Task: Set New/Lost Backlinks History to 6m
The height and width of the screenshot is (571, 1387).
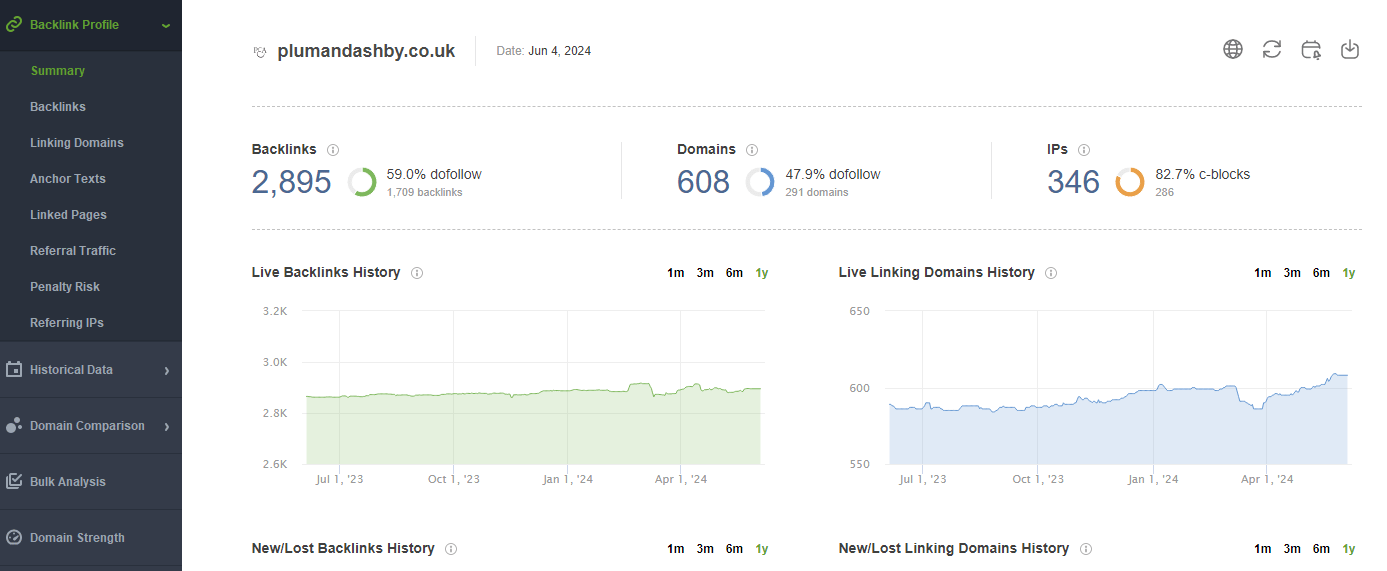Action: click(x=734, y=549)
